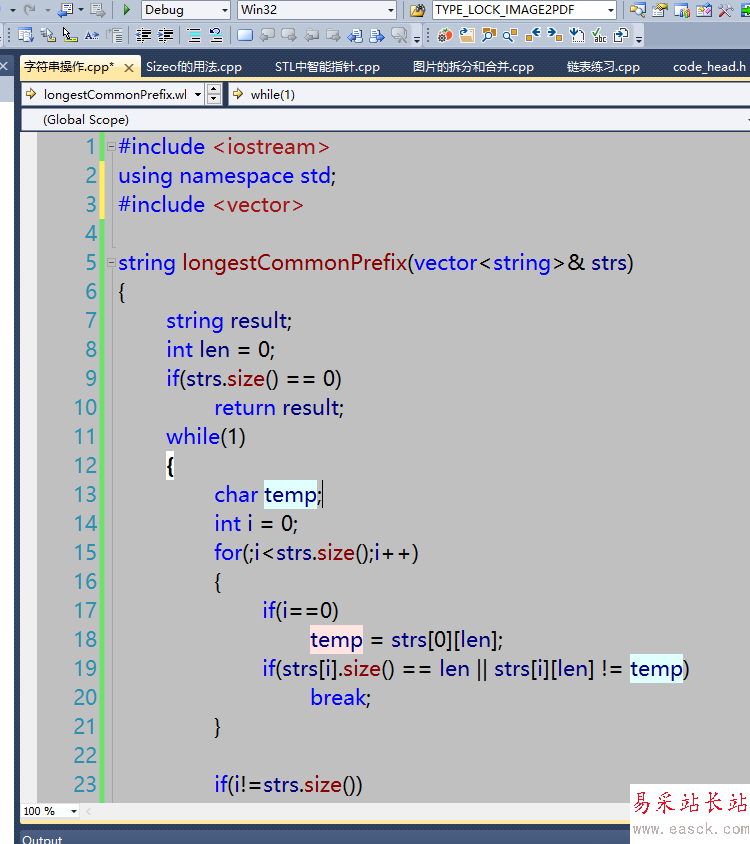The height and width of the screenshot is (844, 750).
Task: Switch to the STL中智能指针.cpp tab
Action: [x=327, y=67]
